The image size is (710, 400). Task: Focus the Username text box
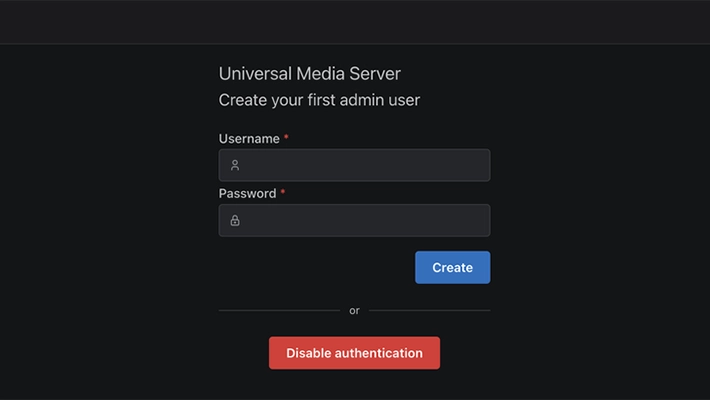click(x=355, y=165)
